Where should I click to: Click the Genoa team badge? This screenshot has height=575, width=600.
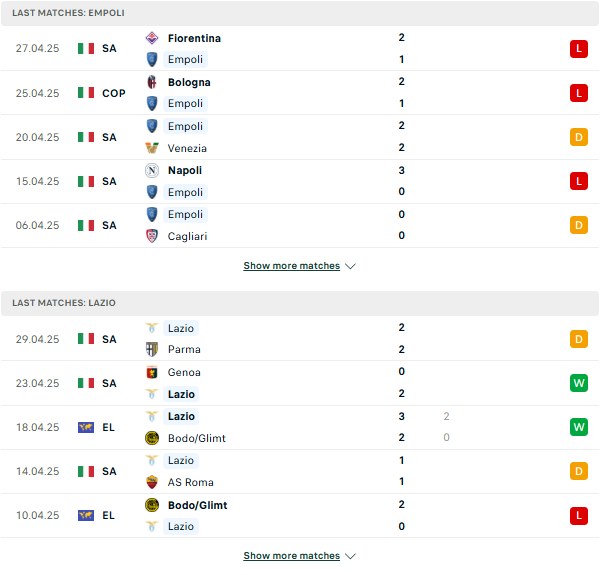152,372
